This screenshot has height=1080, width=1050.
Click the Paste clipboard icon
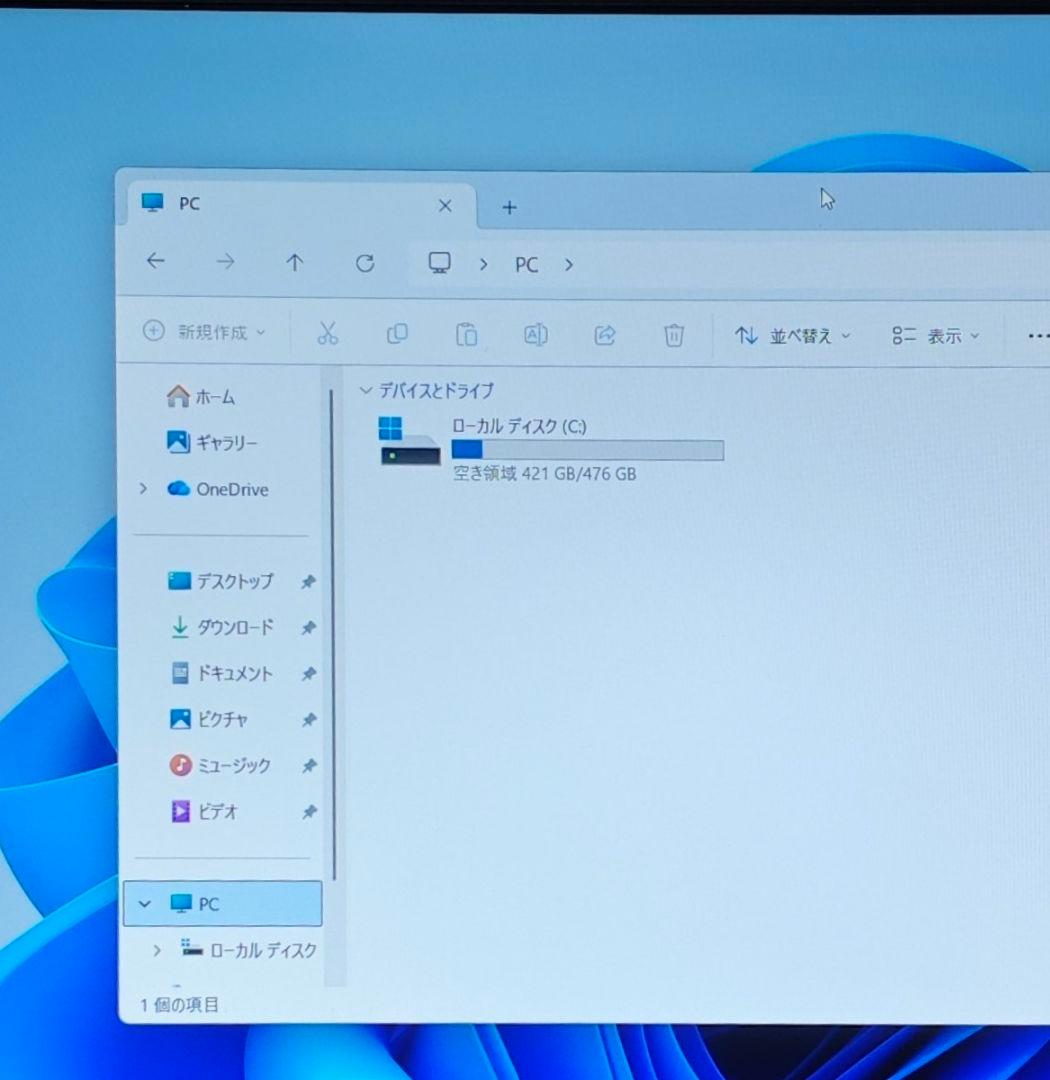(x=466, y=335)
